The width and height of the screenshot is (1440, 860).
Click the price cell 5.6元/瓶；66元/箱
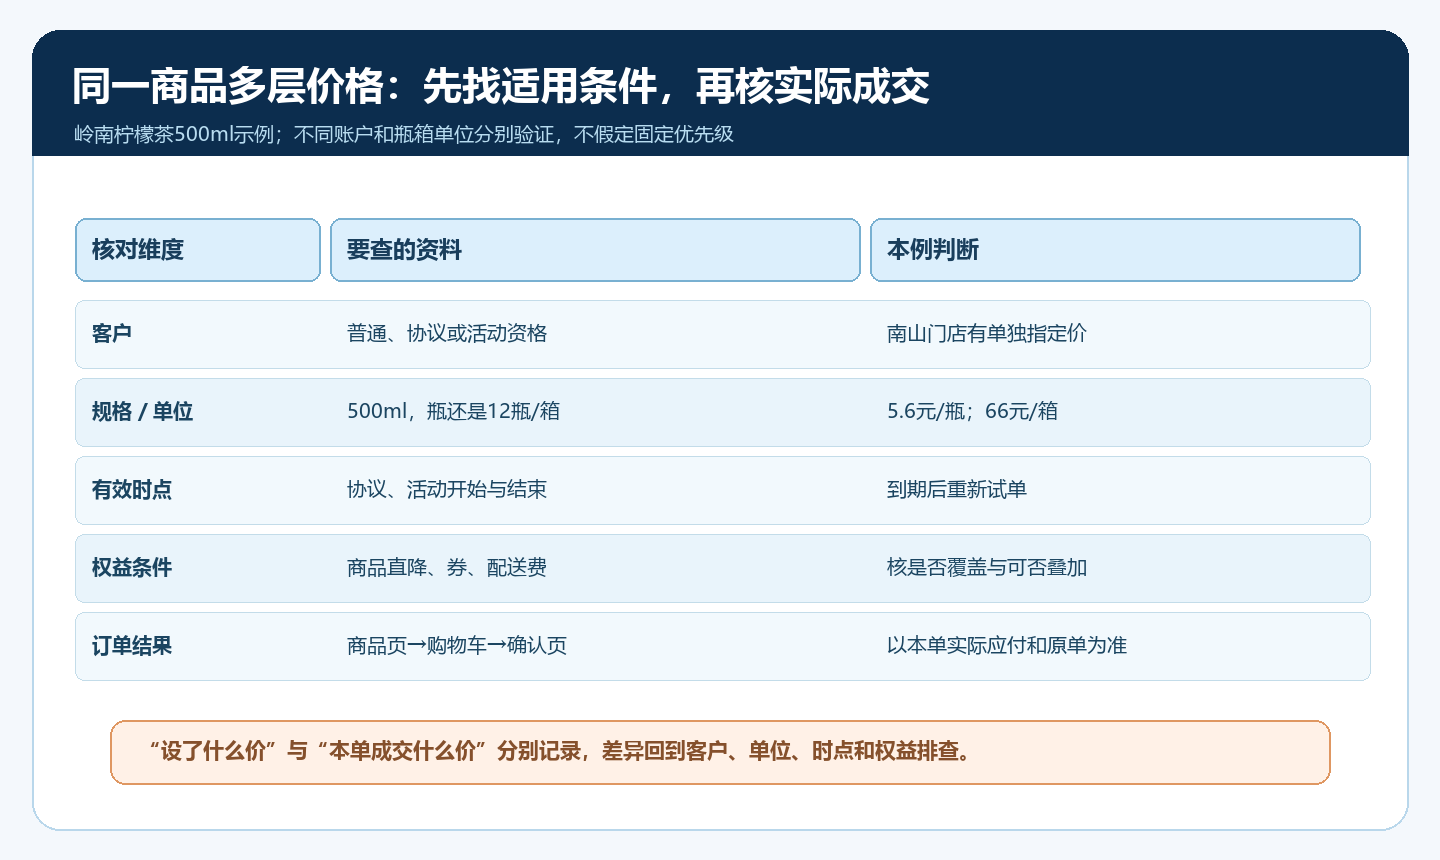point(972,412)
